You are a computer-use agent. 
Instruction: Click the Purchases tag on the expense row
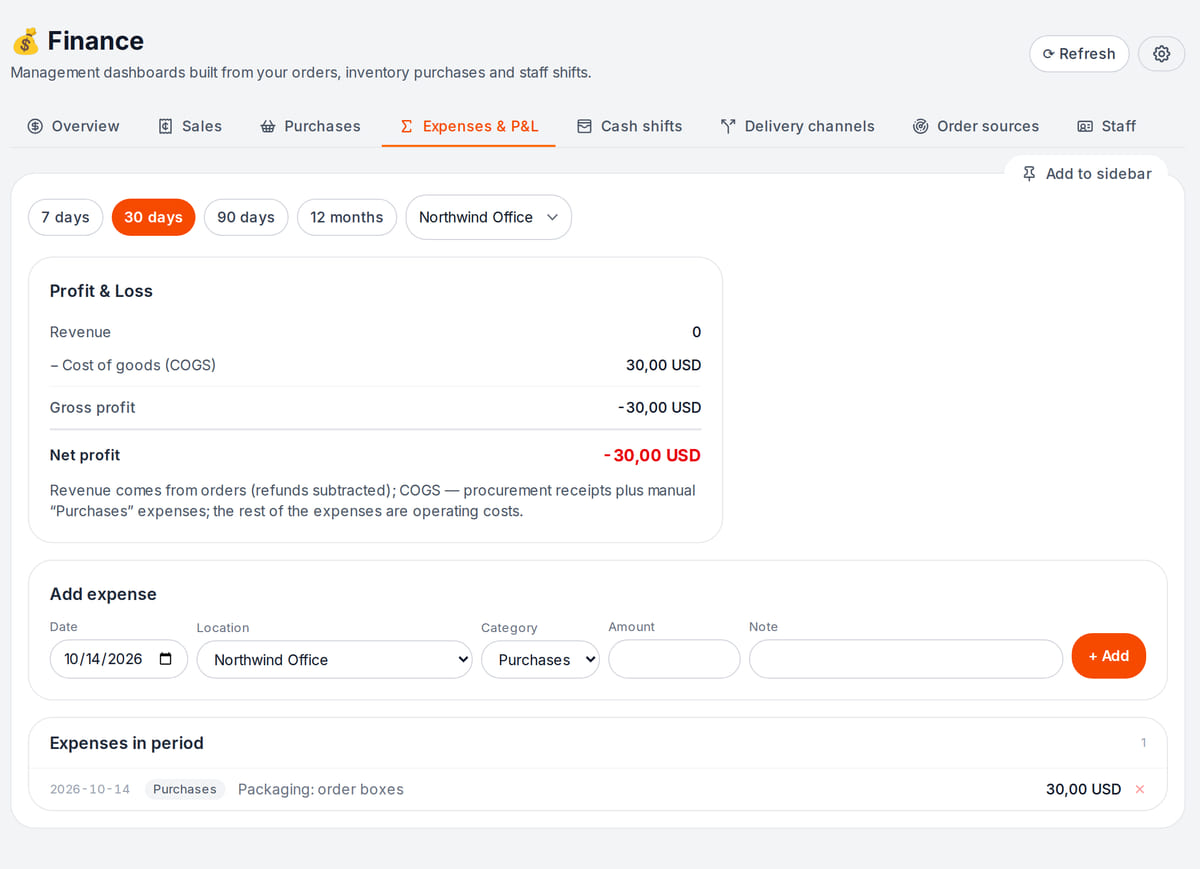[x=185, y=789]
